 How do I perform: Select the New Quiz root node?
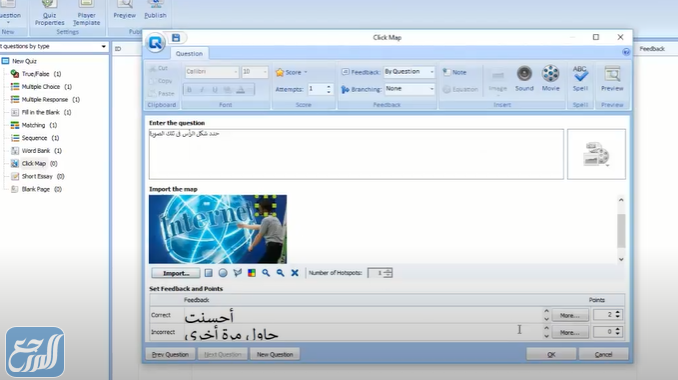(x=19, y=61)
